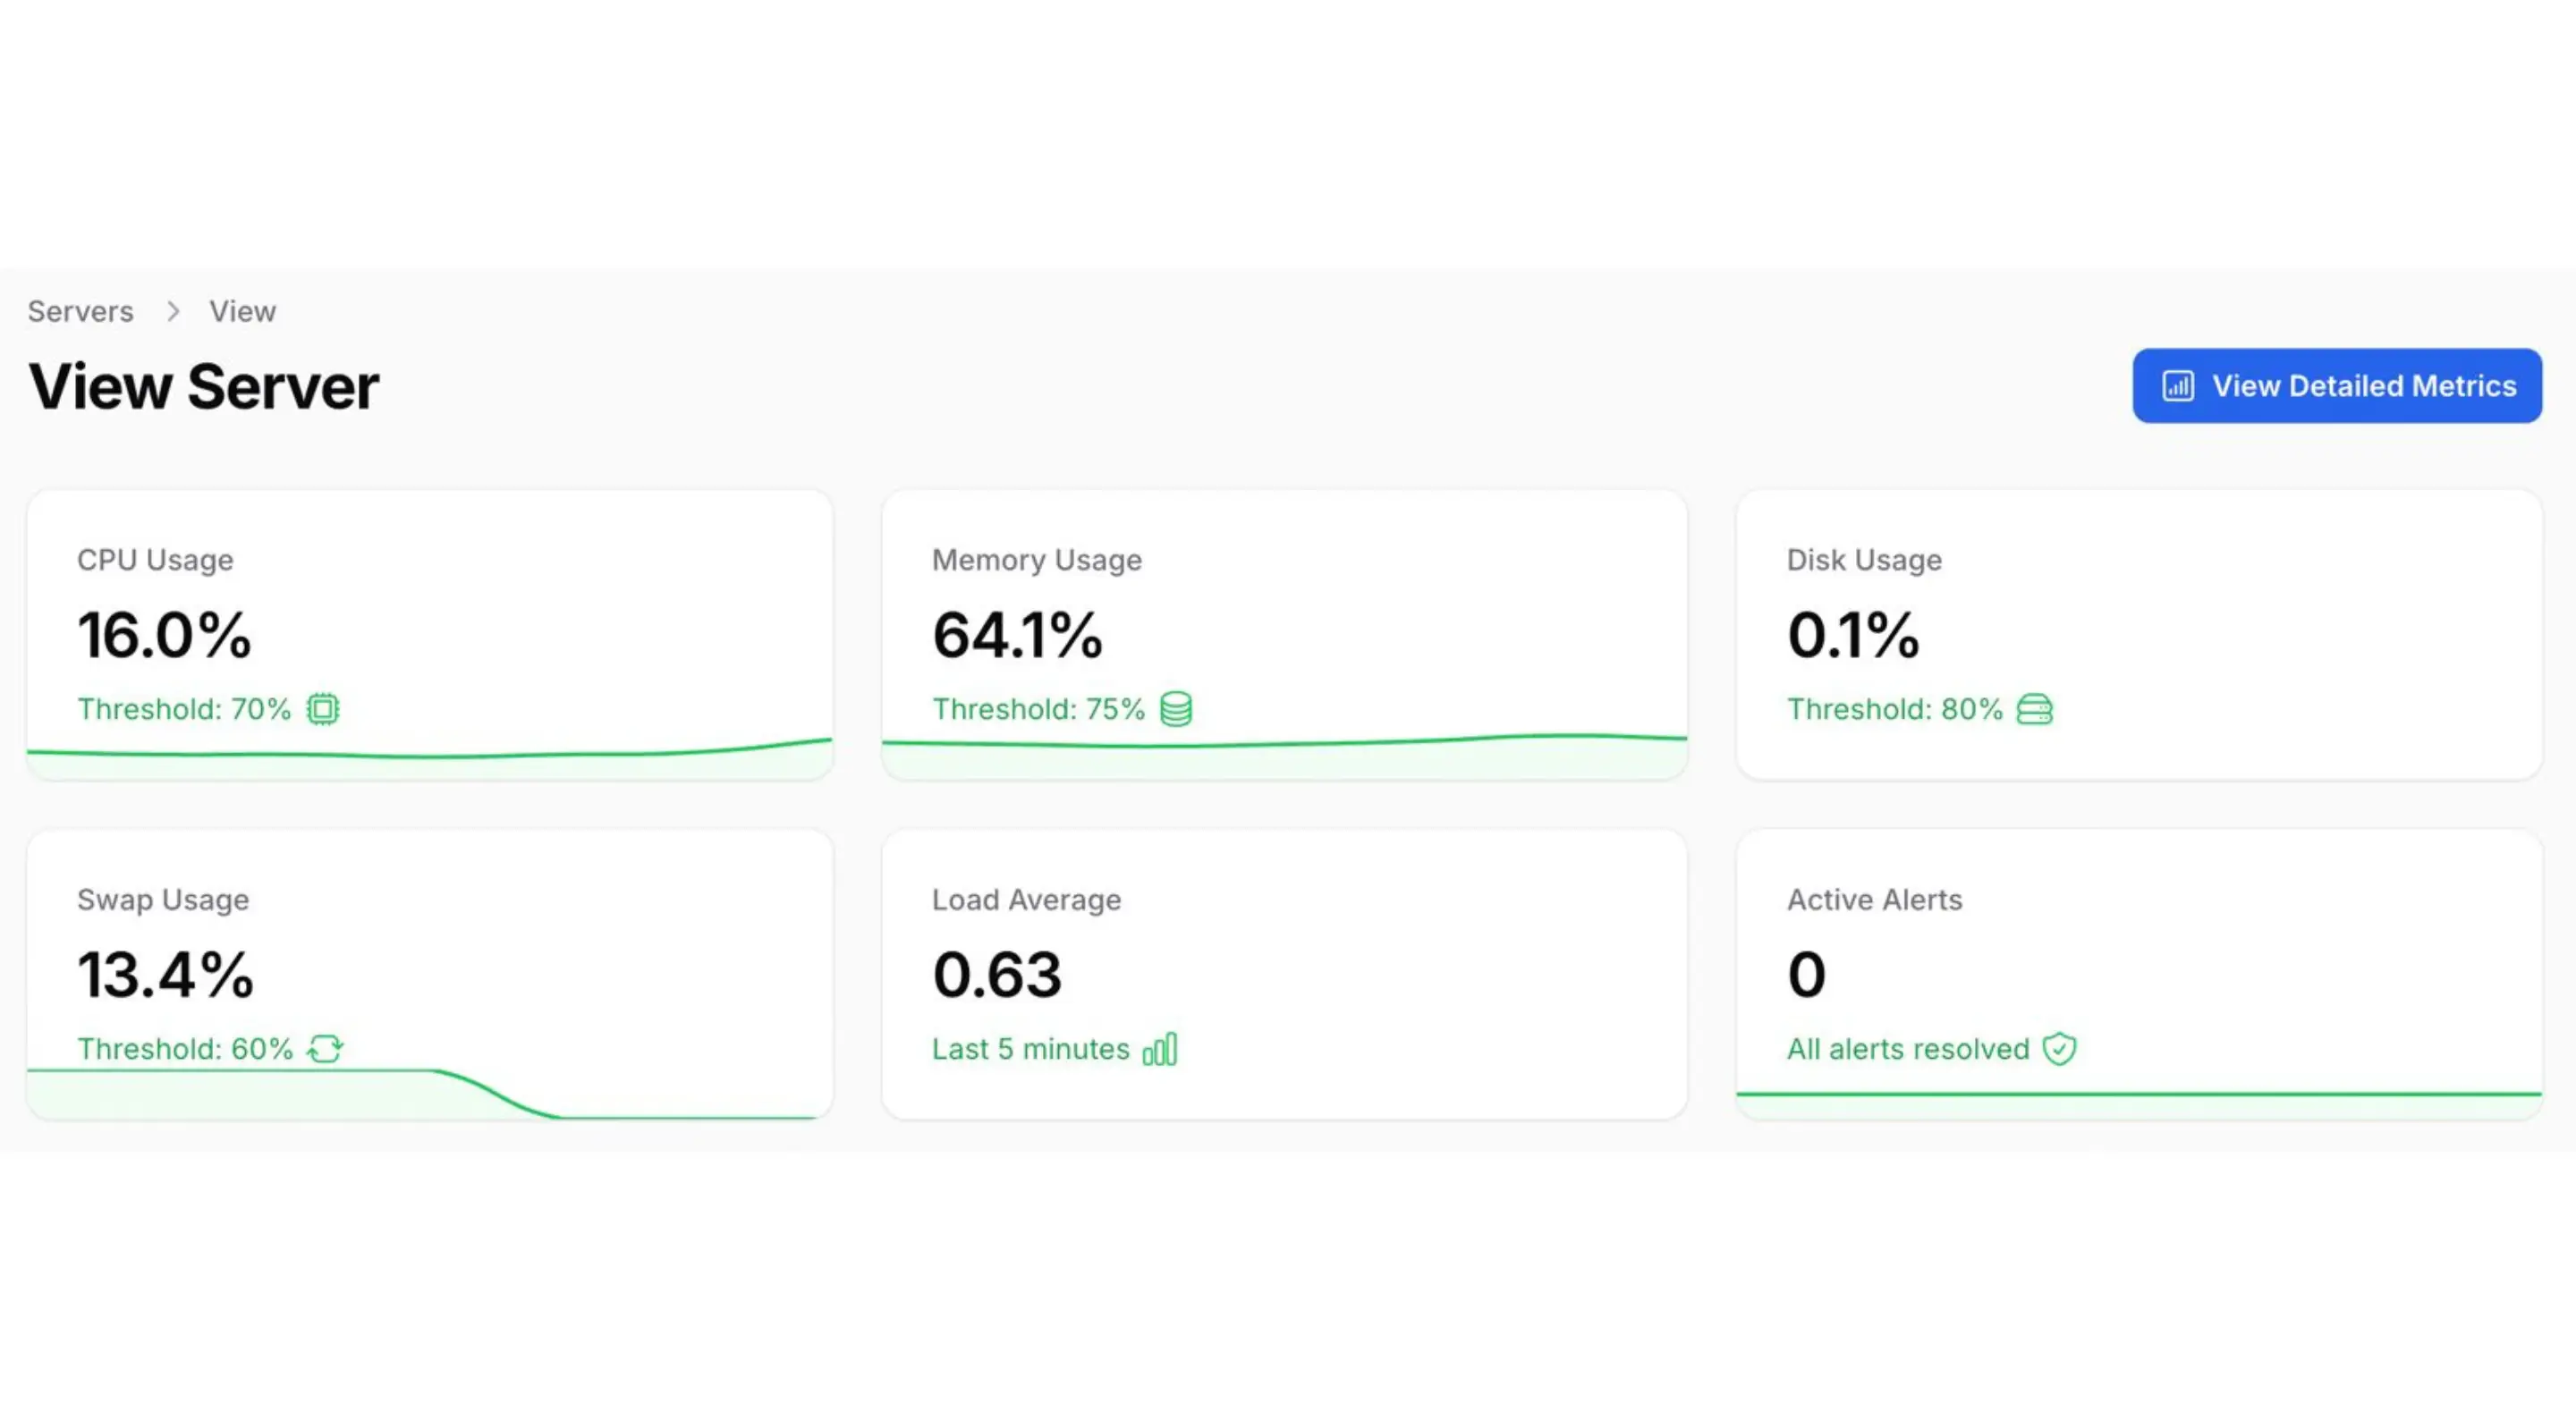Open View Detailed Metrics
The image size is (2576, 1420).
[x=2336, y=386]
